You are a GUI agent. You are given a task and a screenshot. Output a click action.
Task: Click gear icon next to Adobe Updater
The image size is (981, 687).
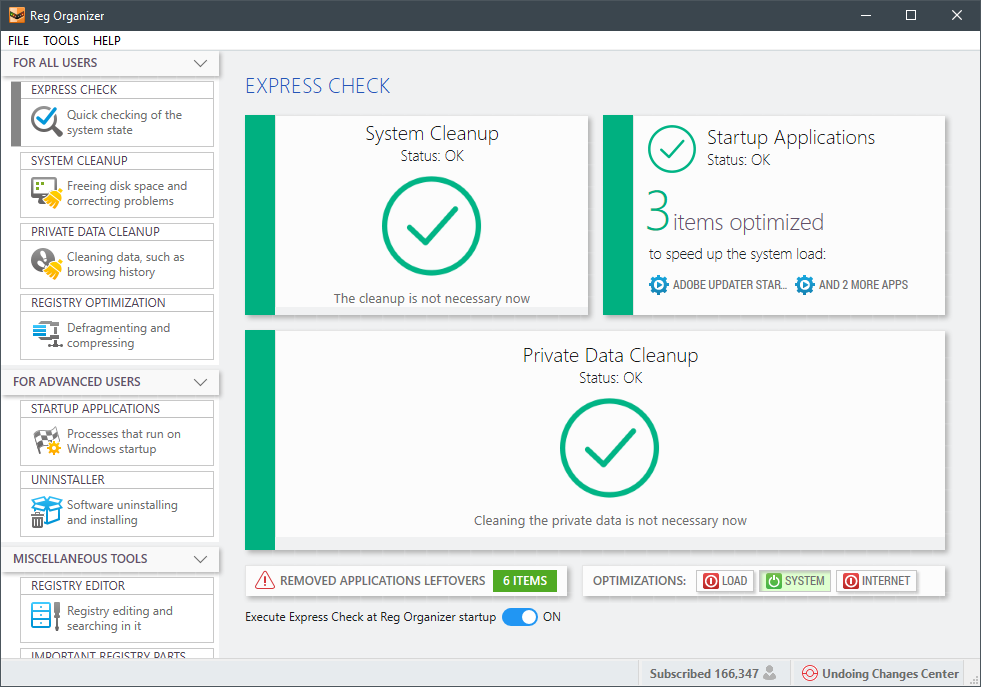pos(658,285)
